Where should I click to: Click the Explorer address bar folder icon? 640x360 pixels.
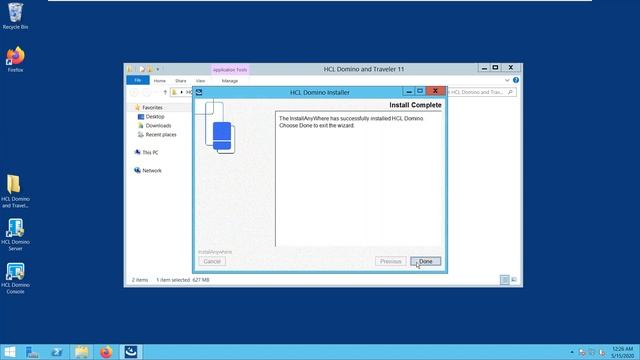click(x=175, y=92)
